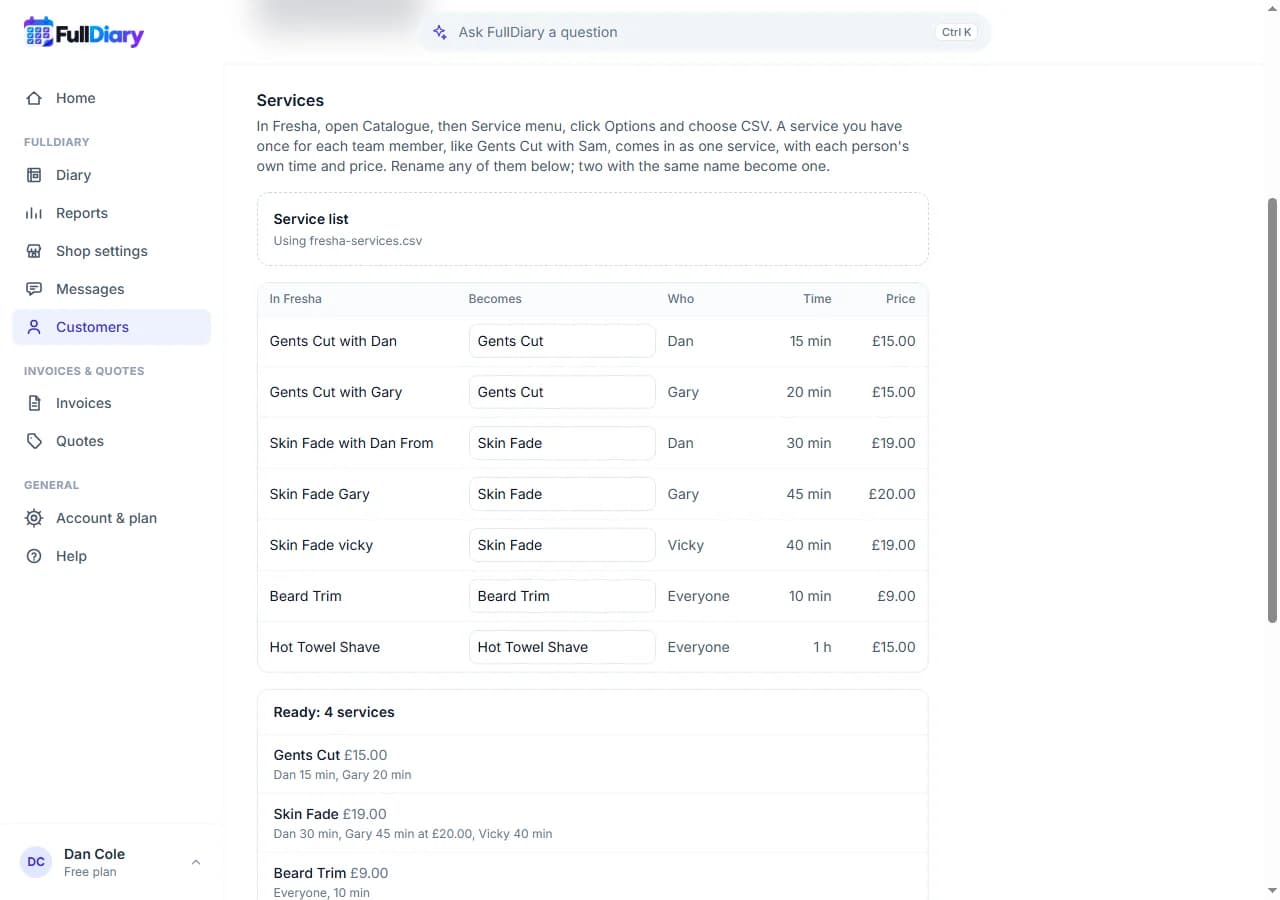
Task: Open Account & plan label
Action: (x=106, y=518)
